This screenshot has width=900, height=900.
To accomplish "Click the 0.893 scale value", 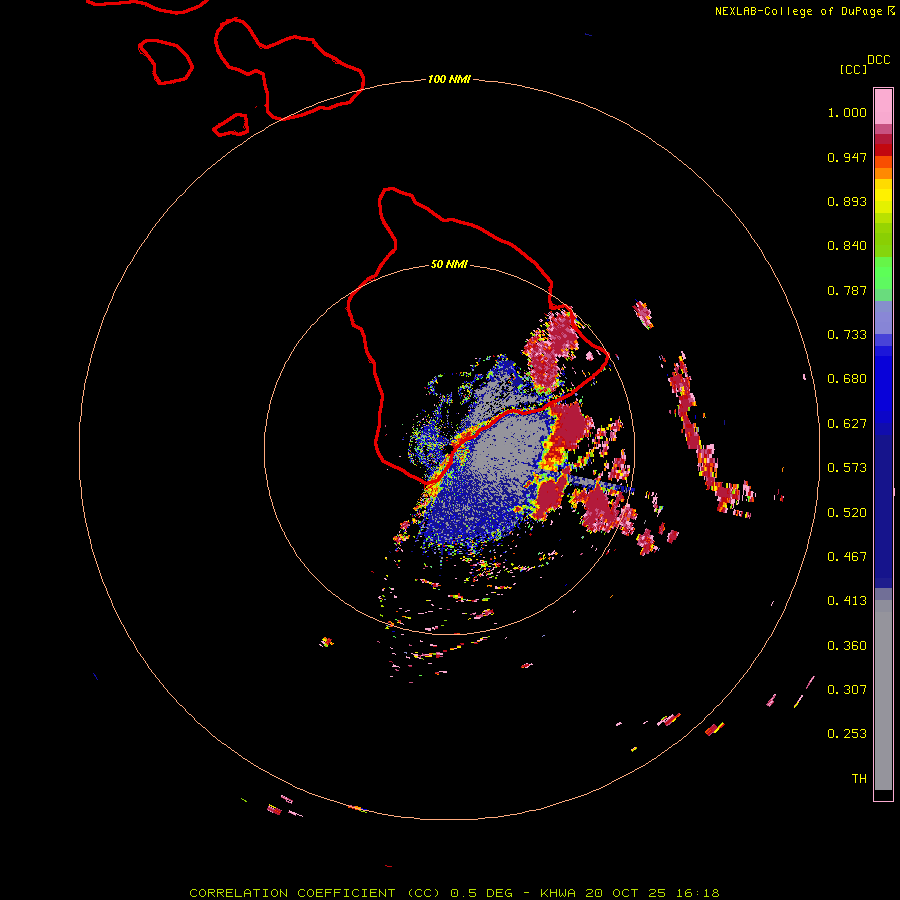I will tap(847, 201).
